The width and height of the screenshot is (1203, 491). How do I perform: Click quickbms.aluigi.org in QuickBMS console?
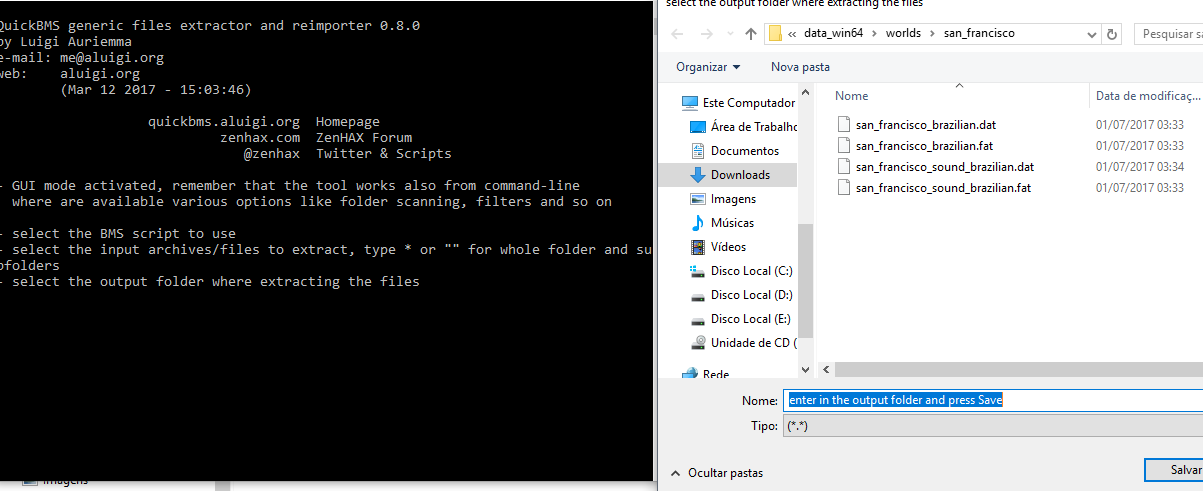coord(224,121)
